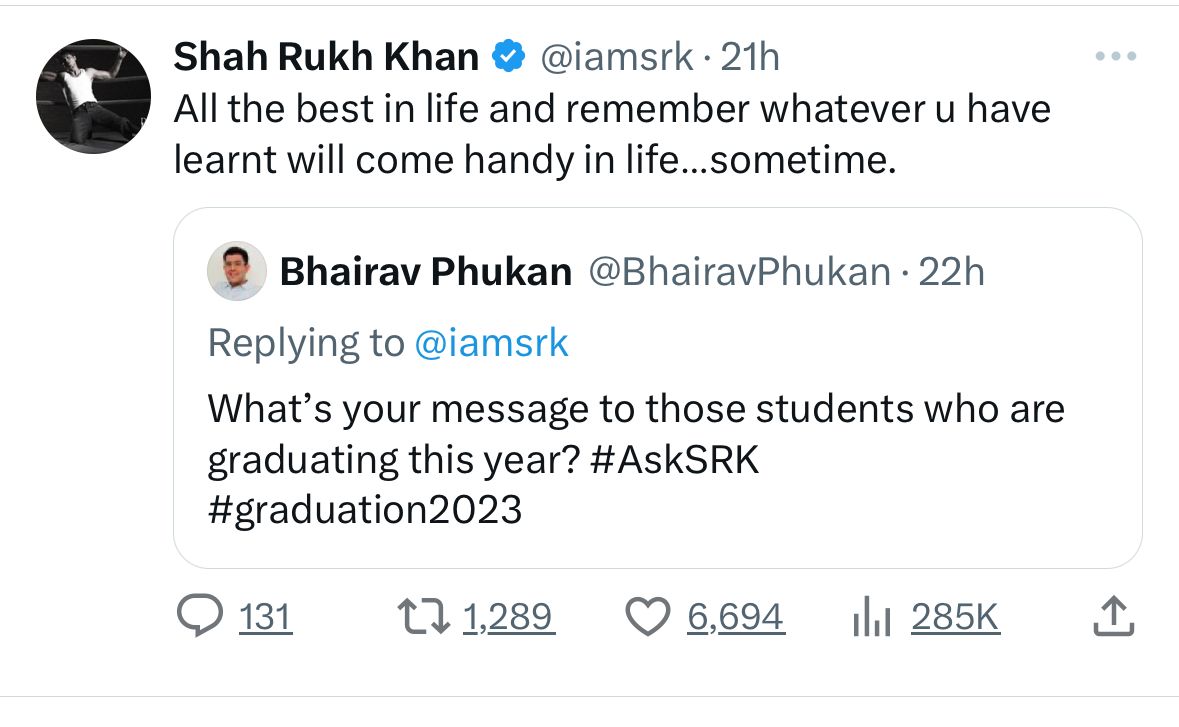1179x727 pixels.
Task: Click the blue verified badge
Action: [511, 58]
